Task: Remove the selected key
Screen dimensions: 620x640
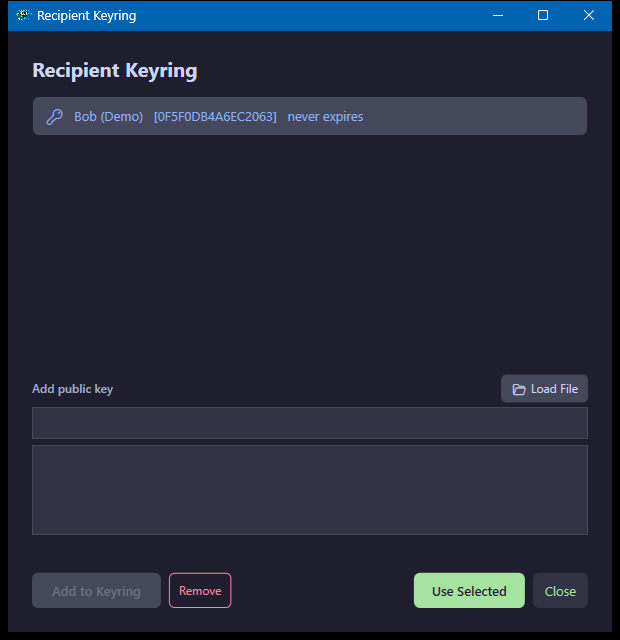Action: [x=200, y=591]
